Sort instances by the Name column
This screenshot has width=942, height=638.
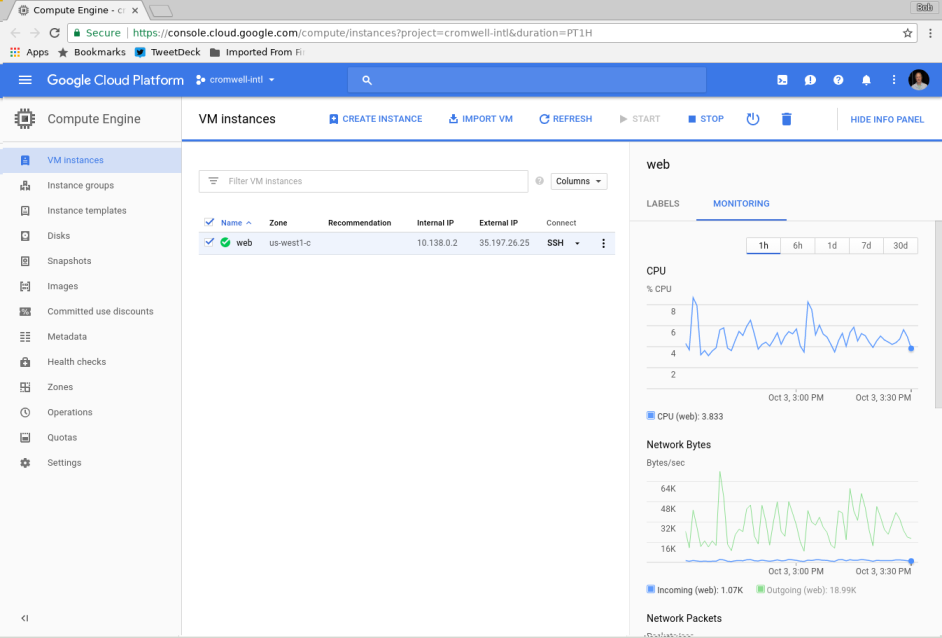pyautogui.click(x=236, y=223)
